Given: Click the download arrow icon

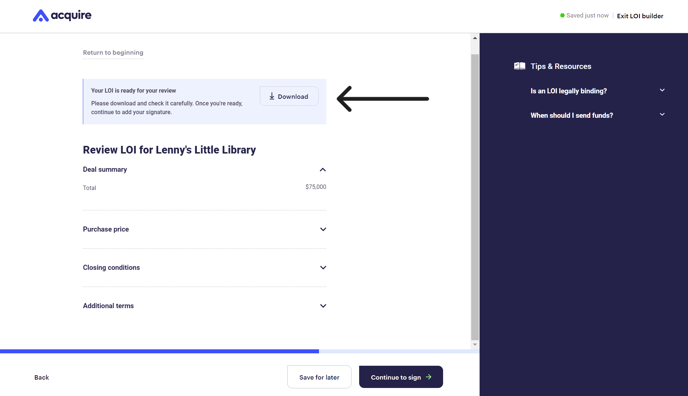Looking at the screenshot, I should click(272, 96).
